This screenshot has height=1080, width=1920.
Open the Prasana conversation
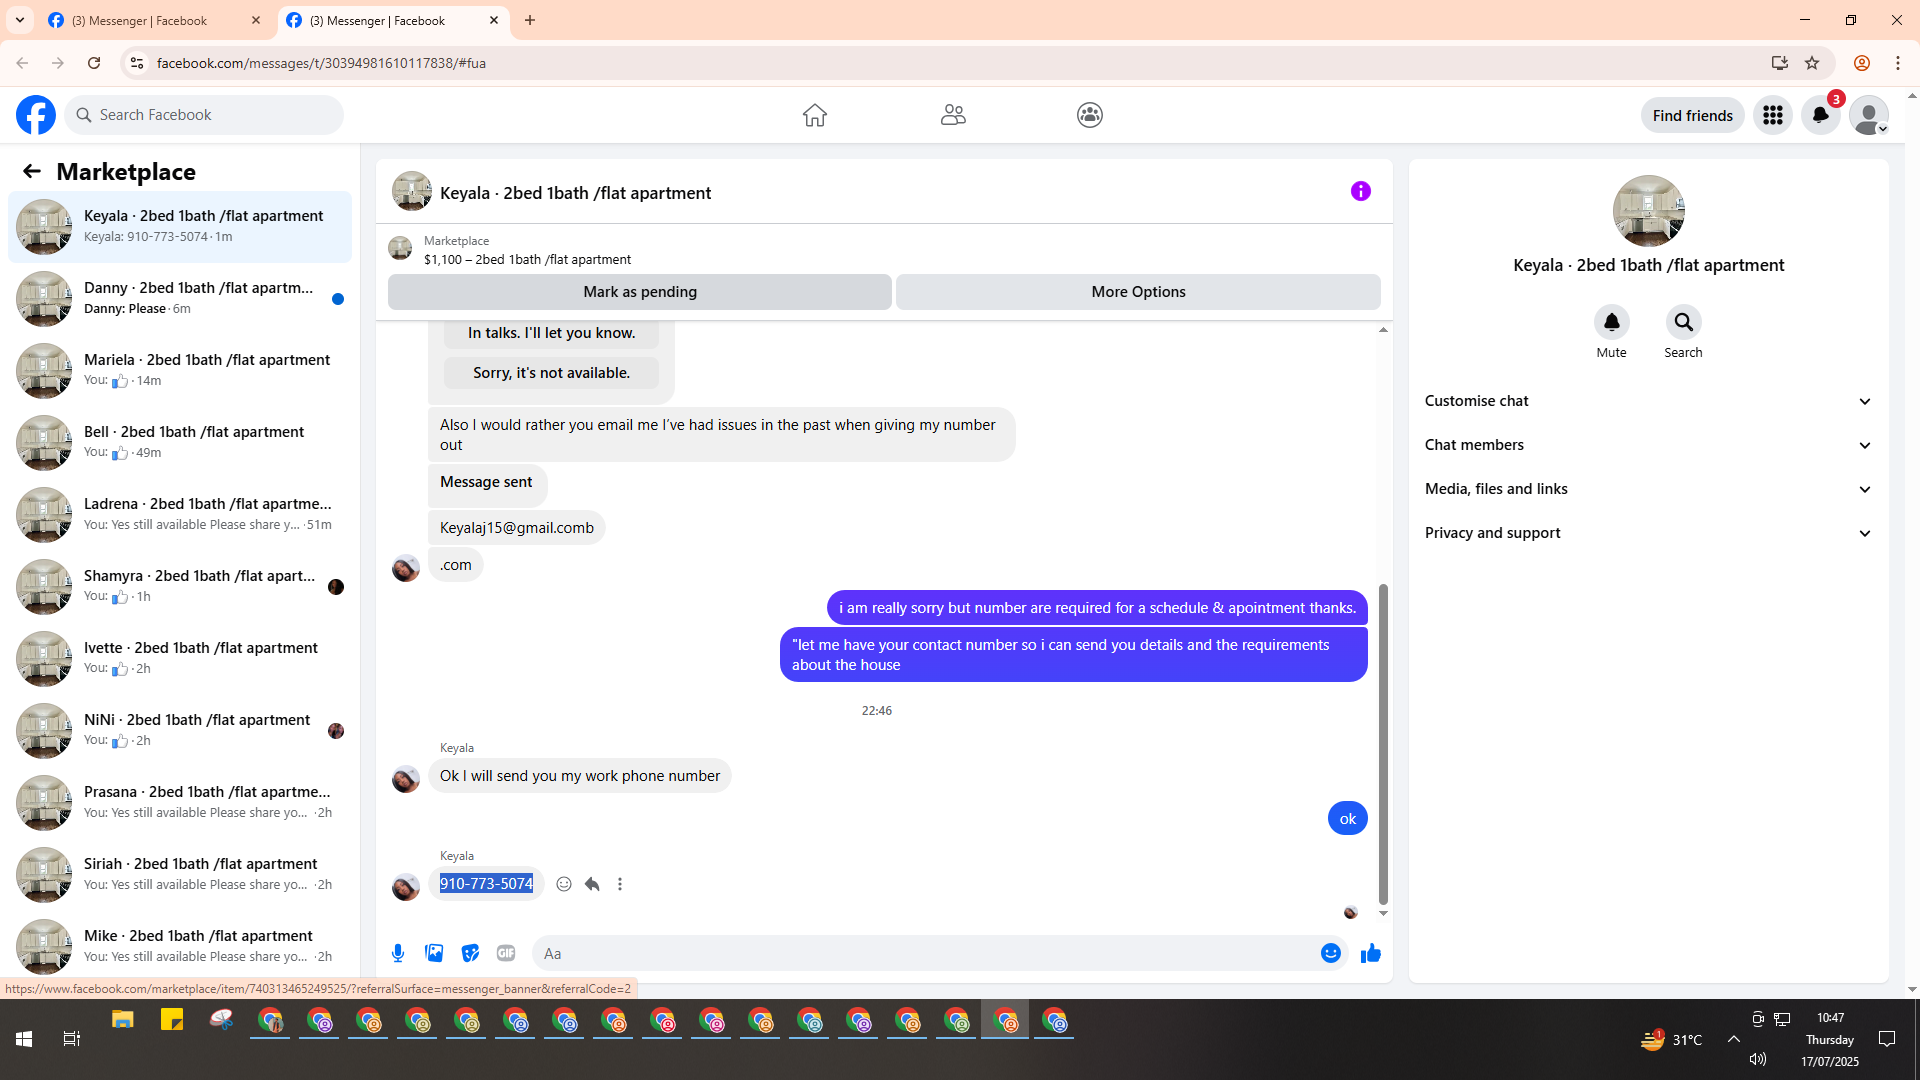point(180,803)
